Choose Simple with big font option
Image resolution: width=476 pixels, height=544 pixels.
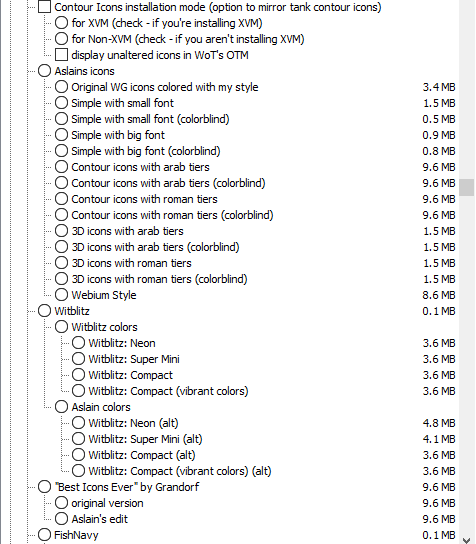pos(61,135)
